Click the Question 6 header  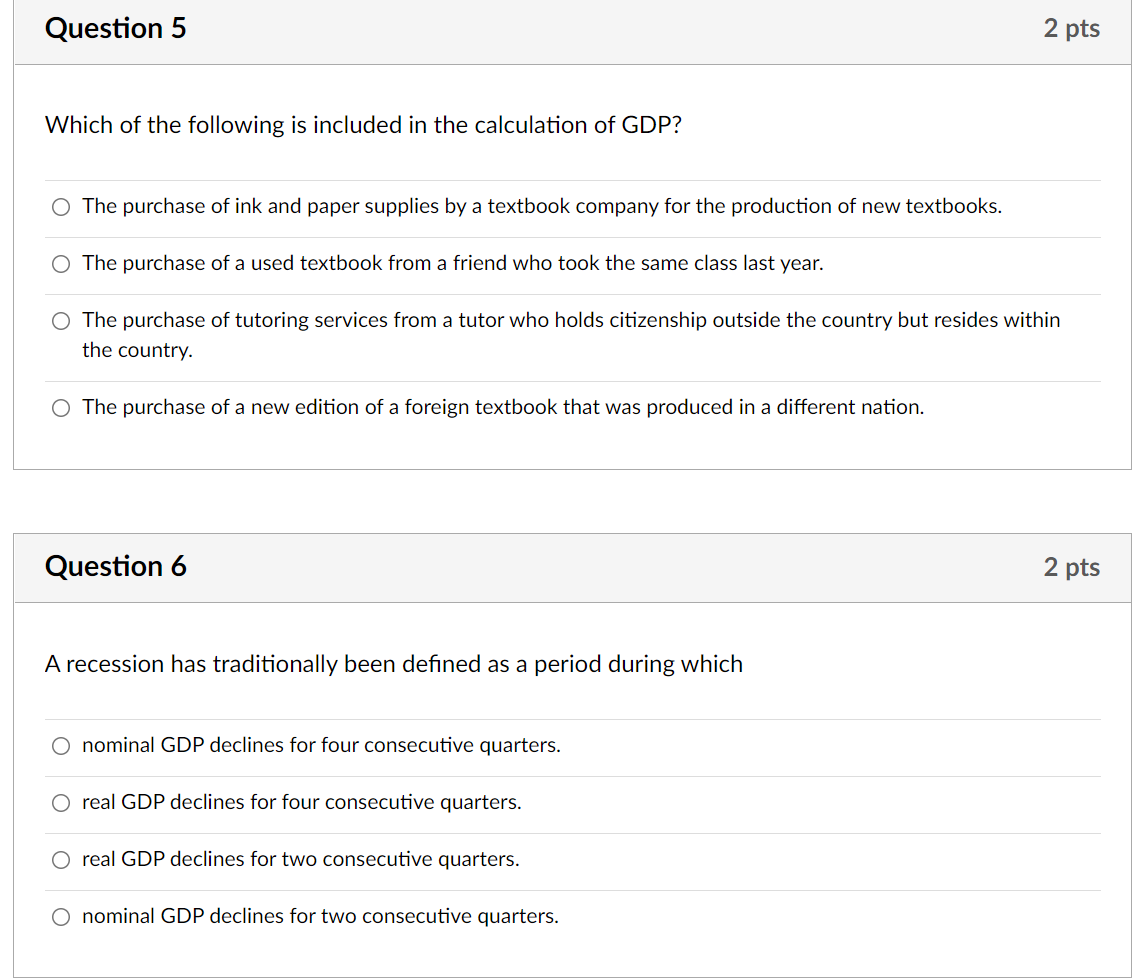(115, 566)
